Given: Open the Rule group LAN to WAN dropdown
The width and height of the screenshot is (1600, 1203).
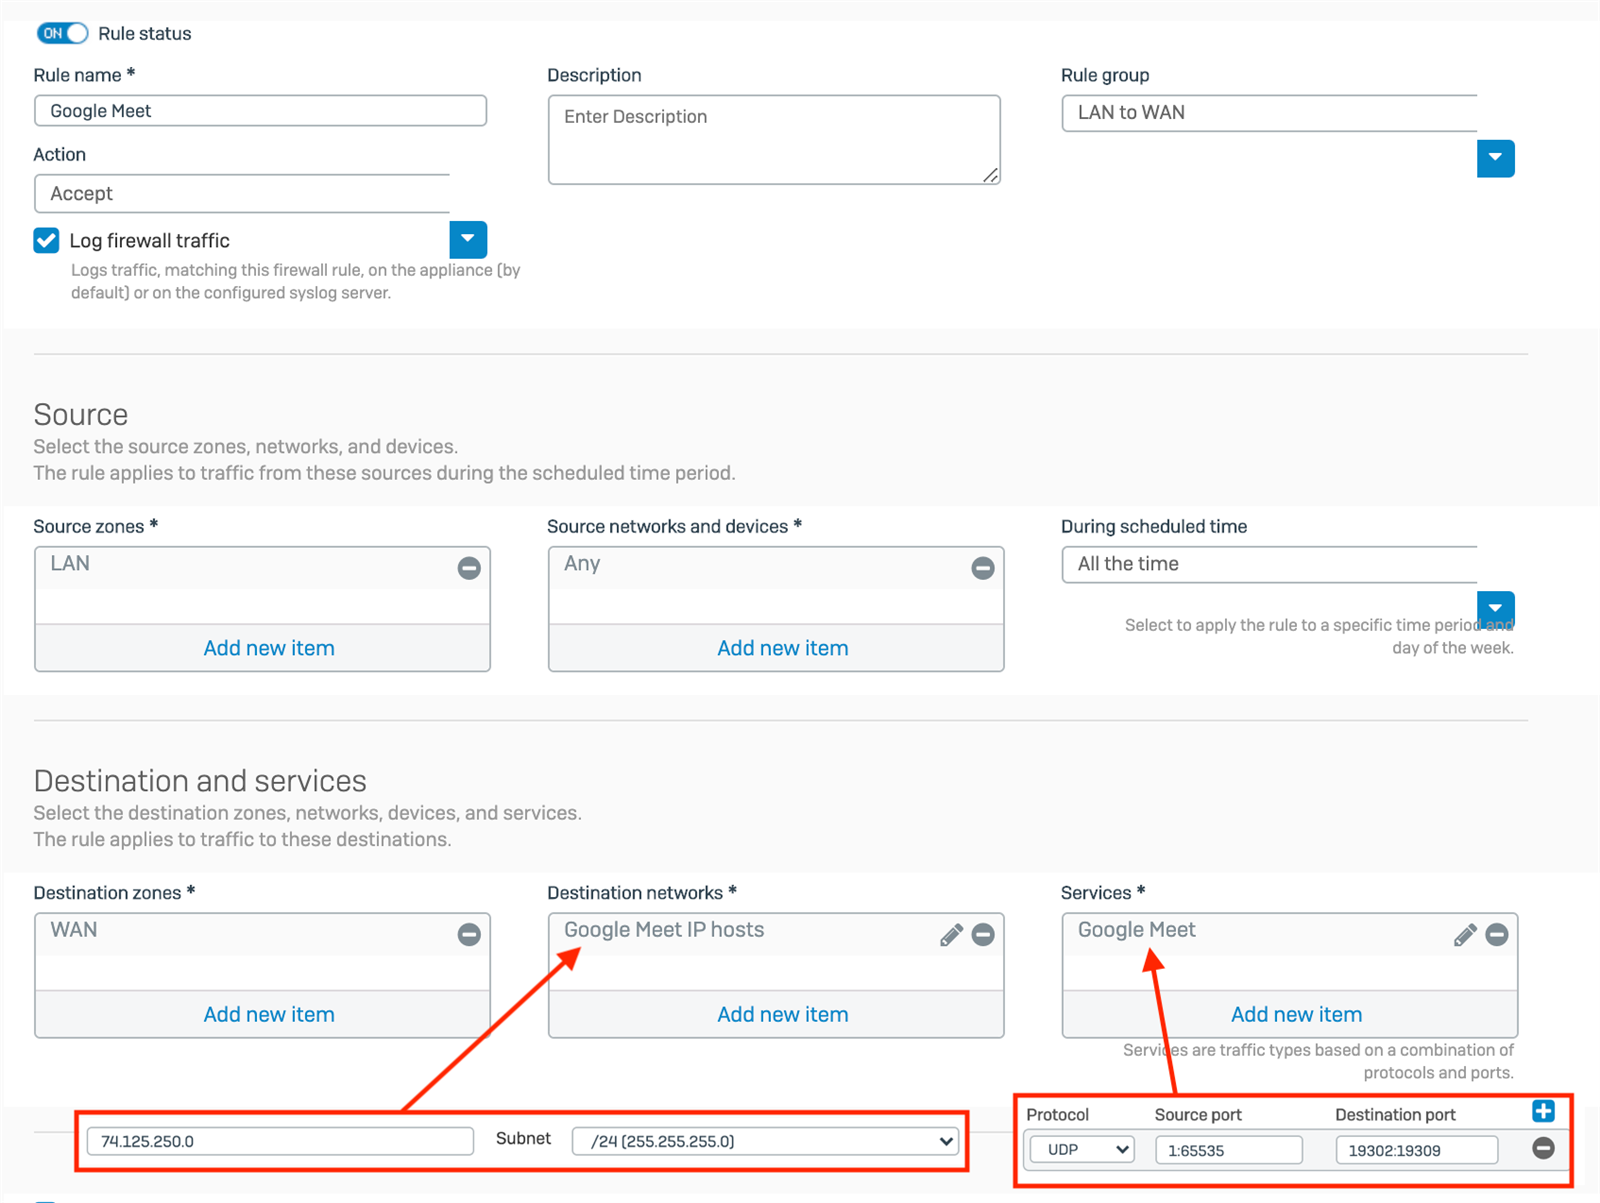Looking at the screenshot, I should point(1269,113).
